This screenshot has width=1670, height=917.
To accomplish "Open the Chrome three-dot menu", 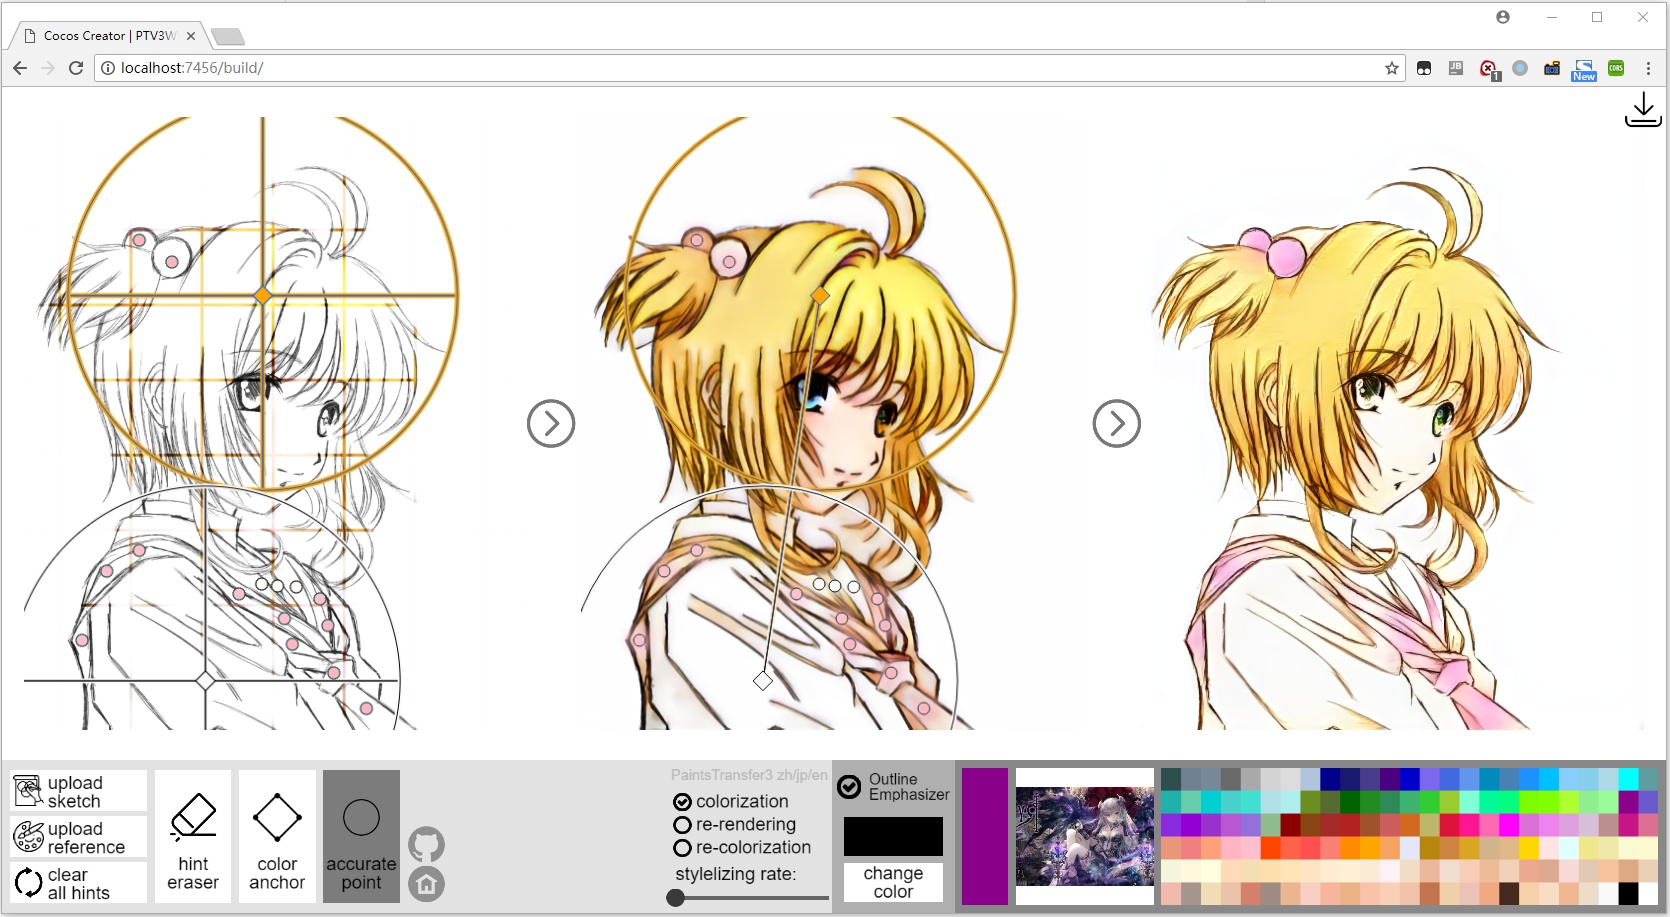I will click(x=1648, y=68).
